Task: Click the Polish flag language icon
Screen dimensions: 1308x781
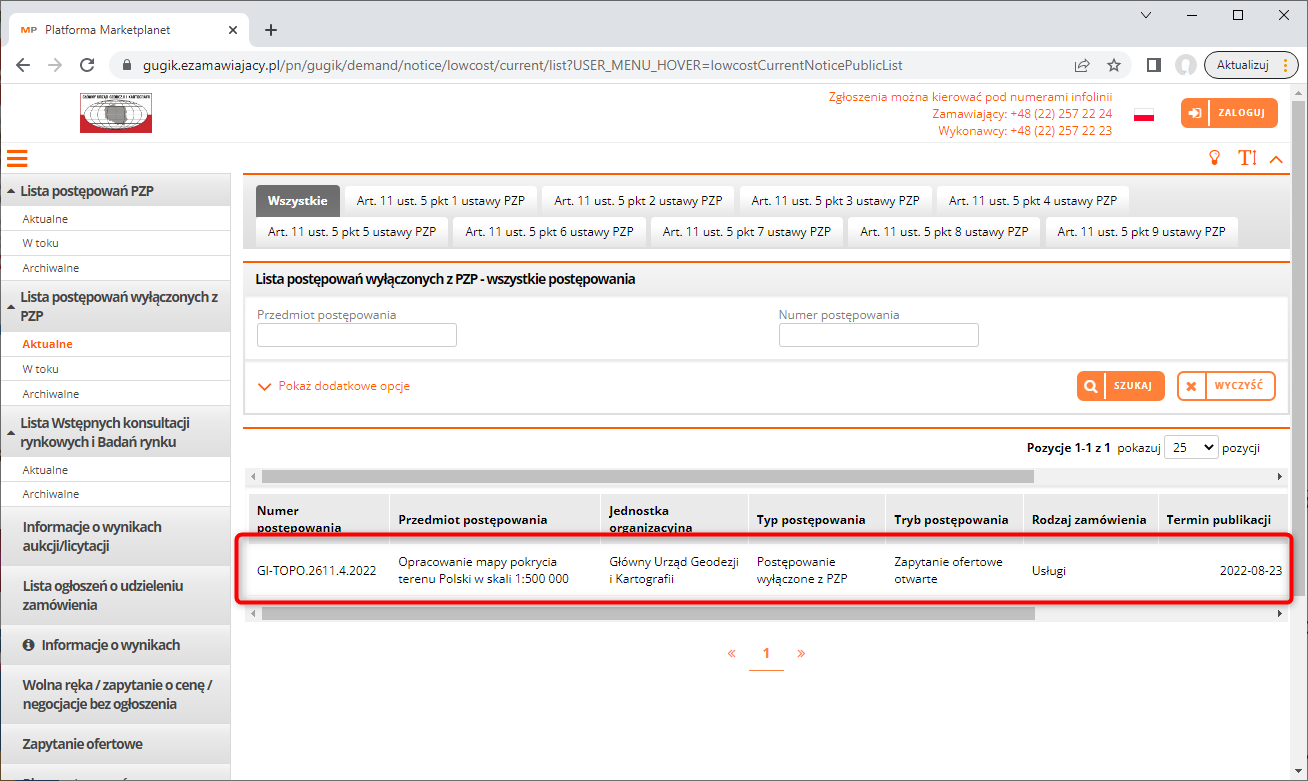Action: [1144, 115]
